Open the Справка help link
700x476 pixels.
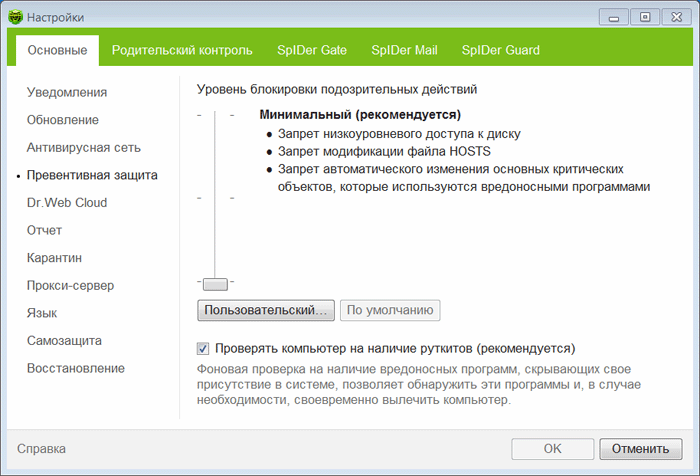[x=42, y=449]
